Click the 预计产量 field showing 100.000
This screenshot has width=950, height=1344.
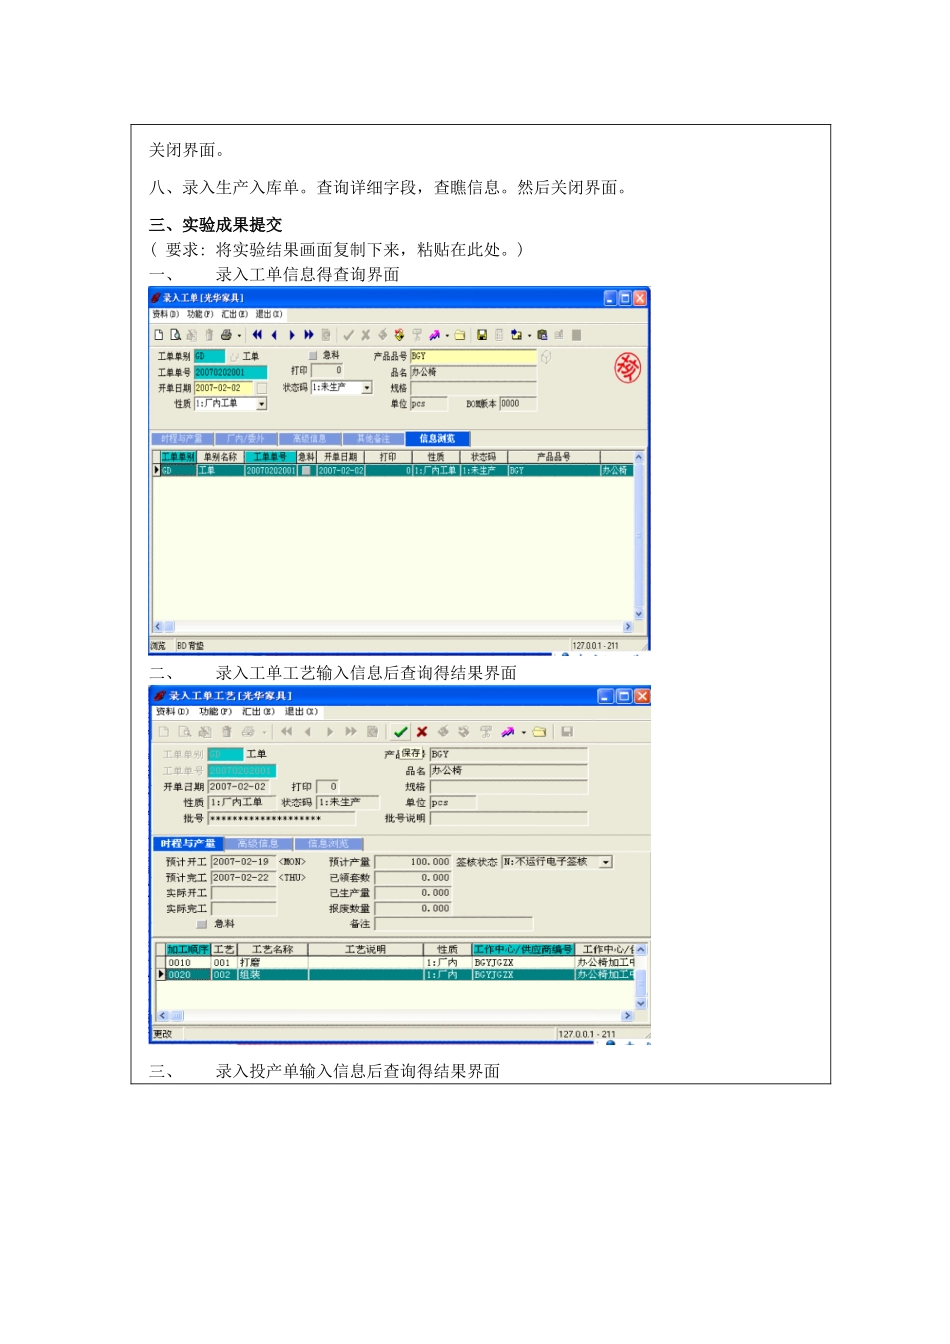click(x=413, y=862)
